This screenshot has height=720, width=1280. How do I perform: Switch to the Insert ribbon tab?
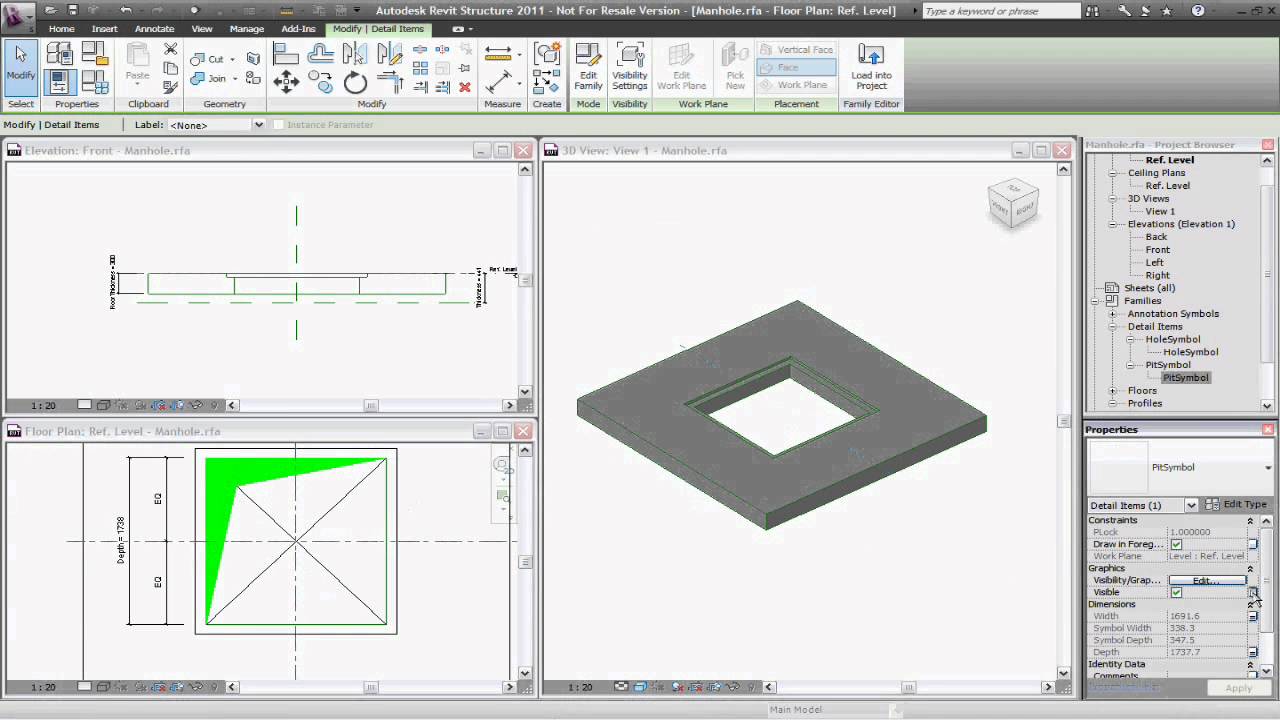[x=104, y=29]
